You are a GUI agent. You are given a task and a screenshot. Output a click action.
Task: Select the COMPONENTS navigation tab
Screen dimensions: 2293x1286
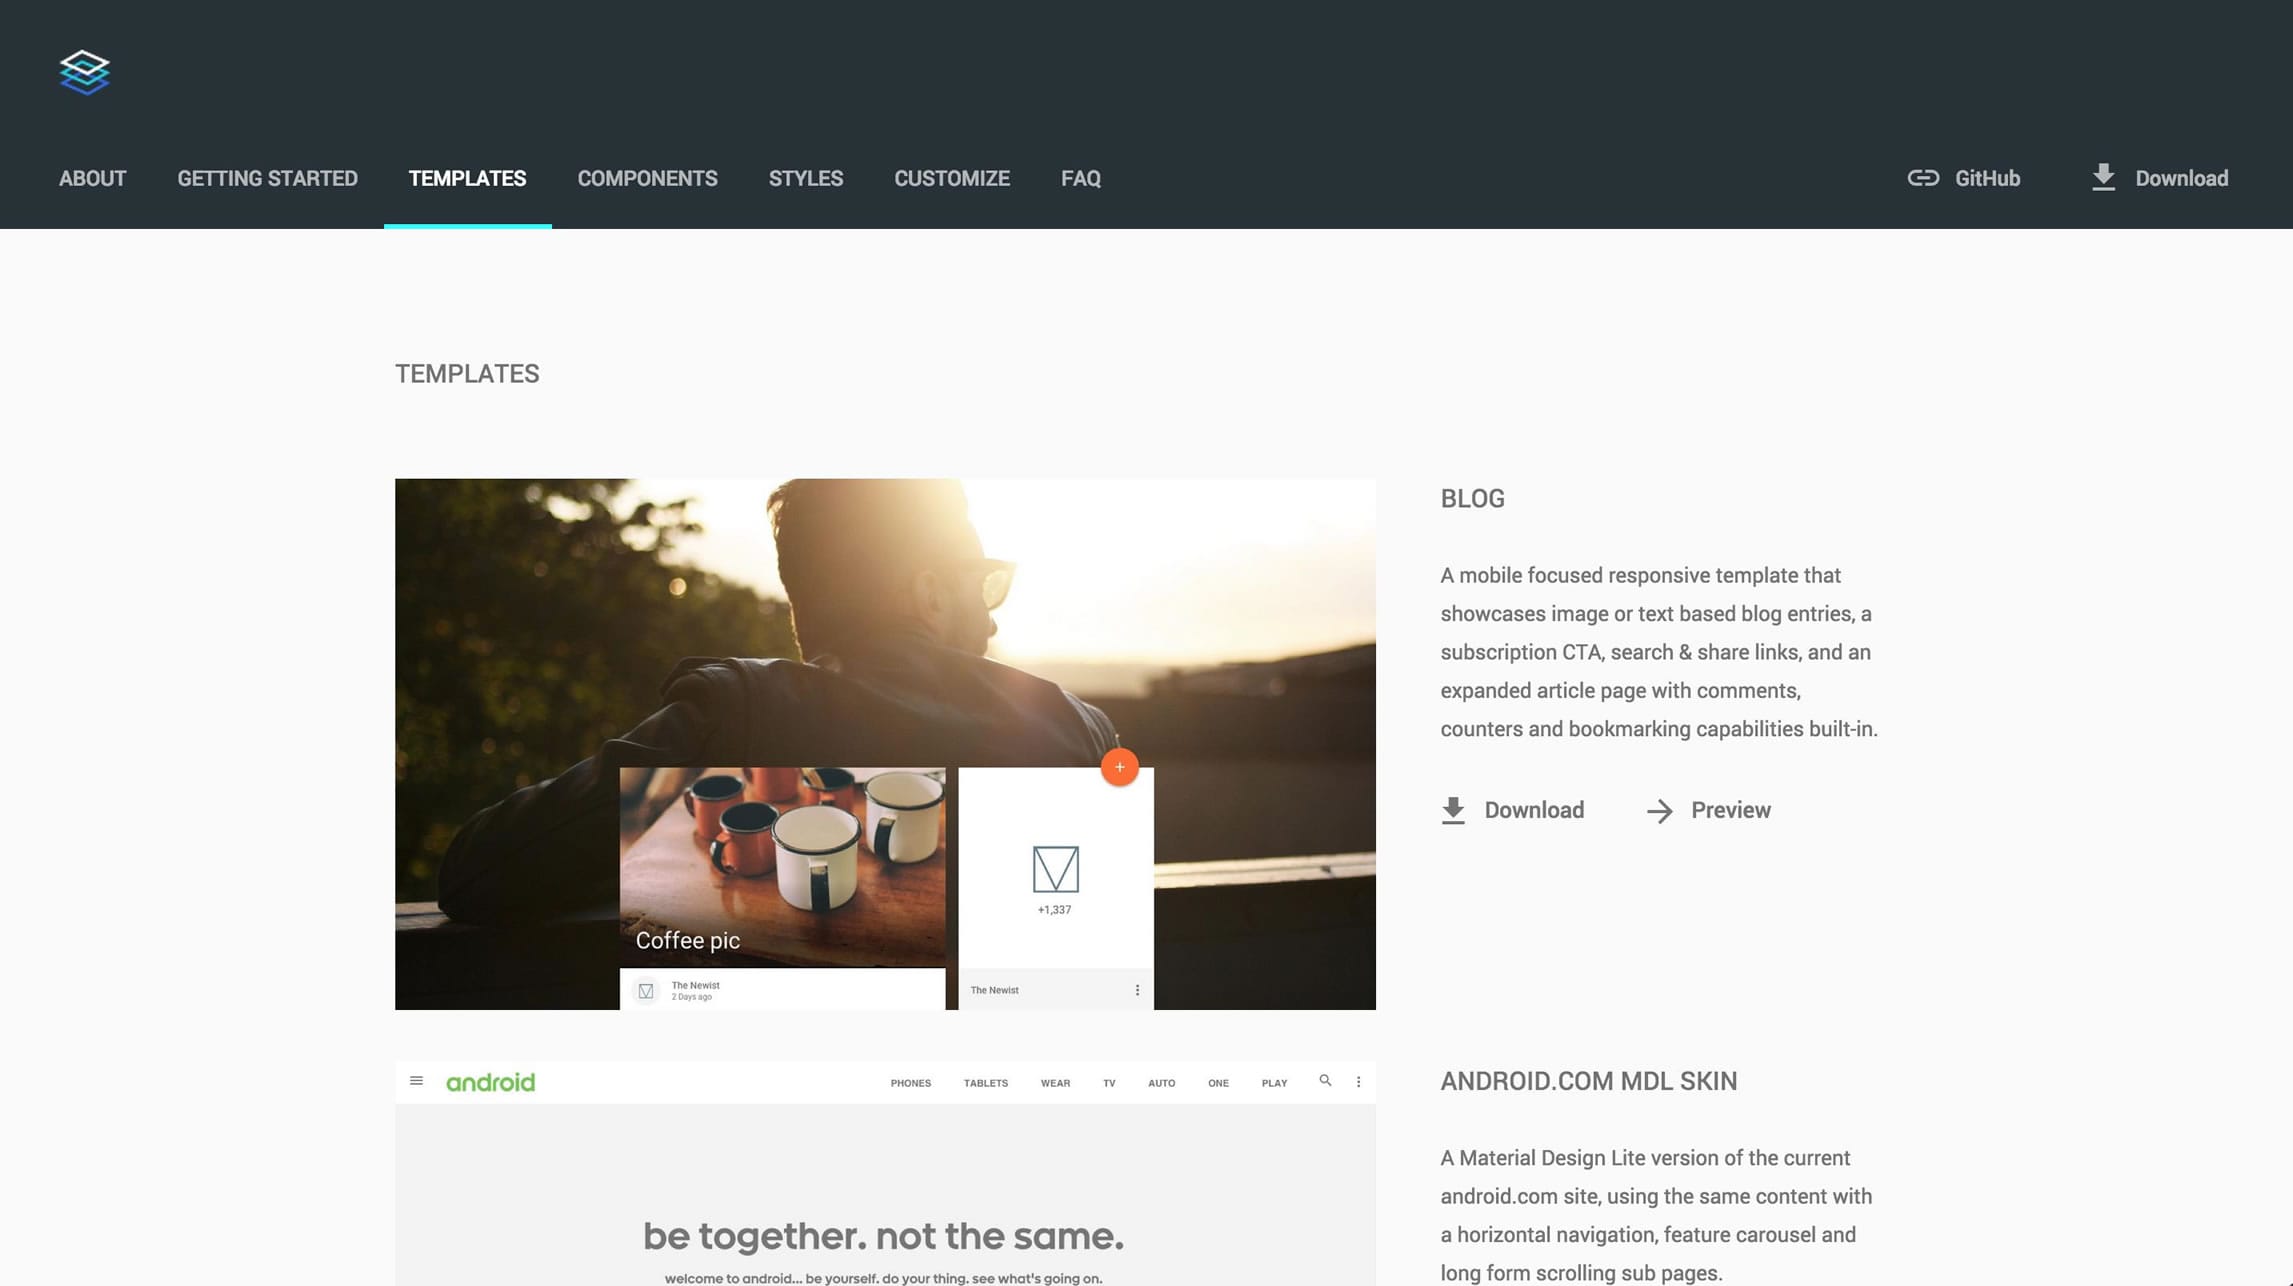pos(647,178)
